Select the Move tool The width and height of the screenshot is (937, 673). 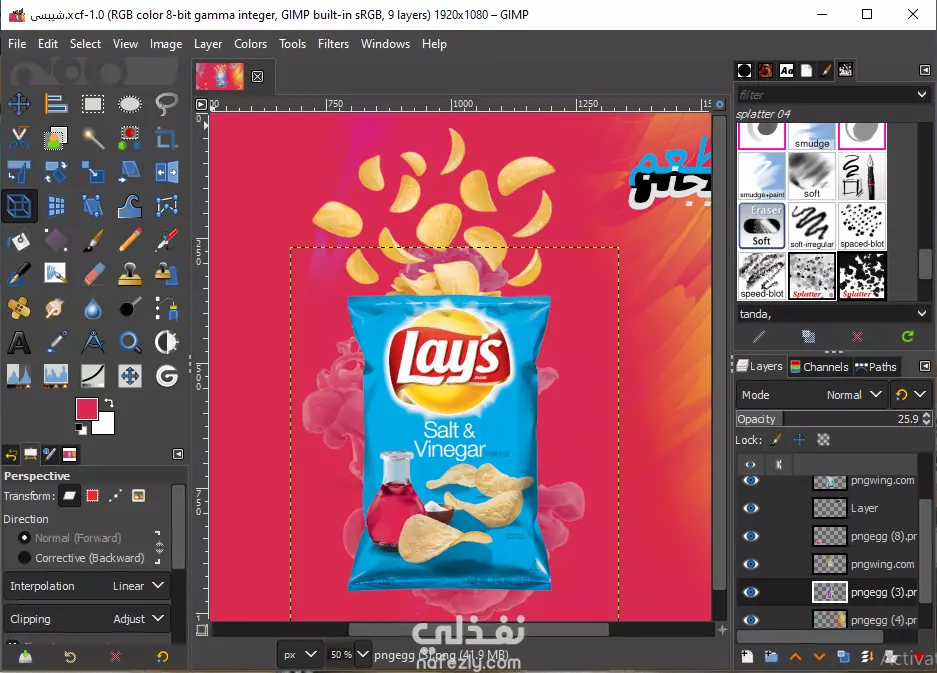point(19,104)
